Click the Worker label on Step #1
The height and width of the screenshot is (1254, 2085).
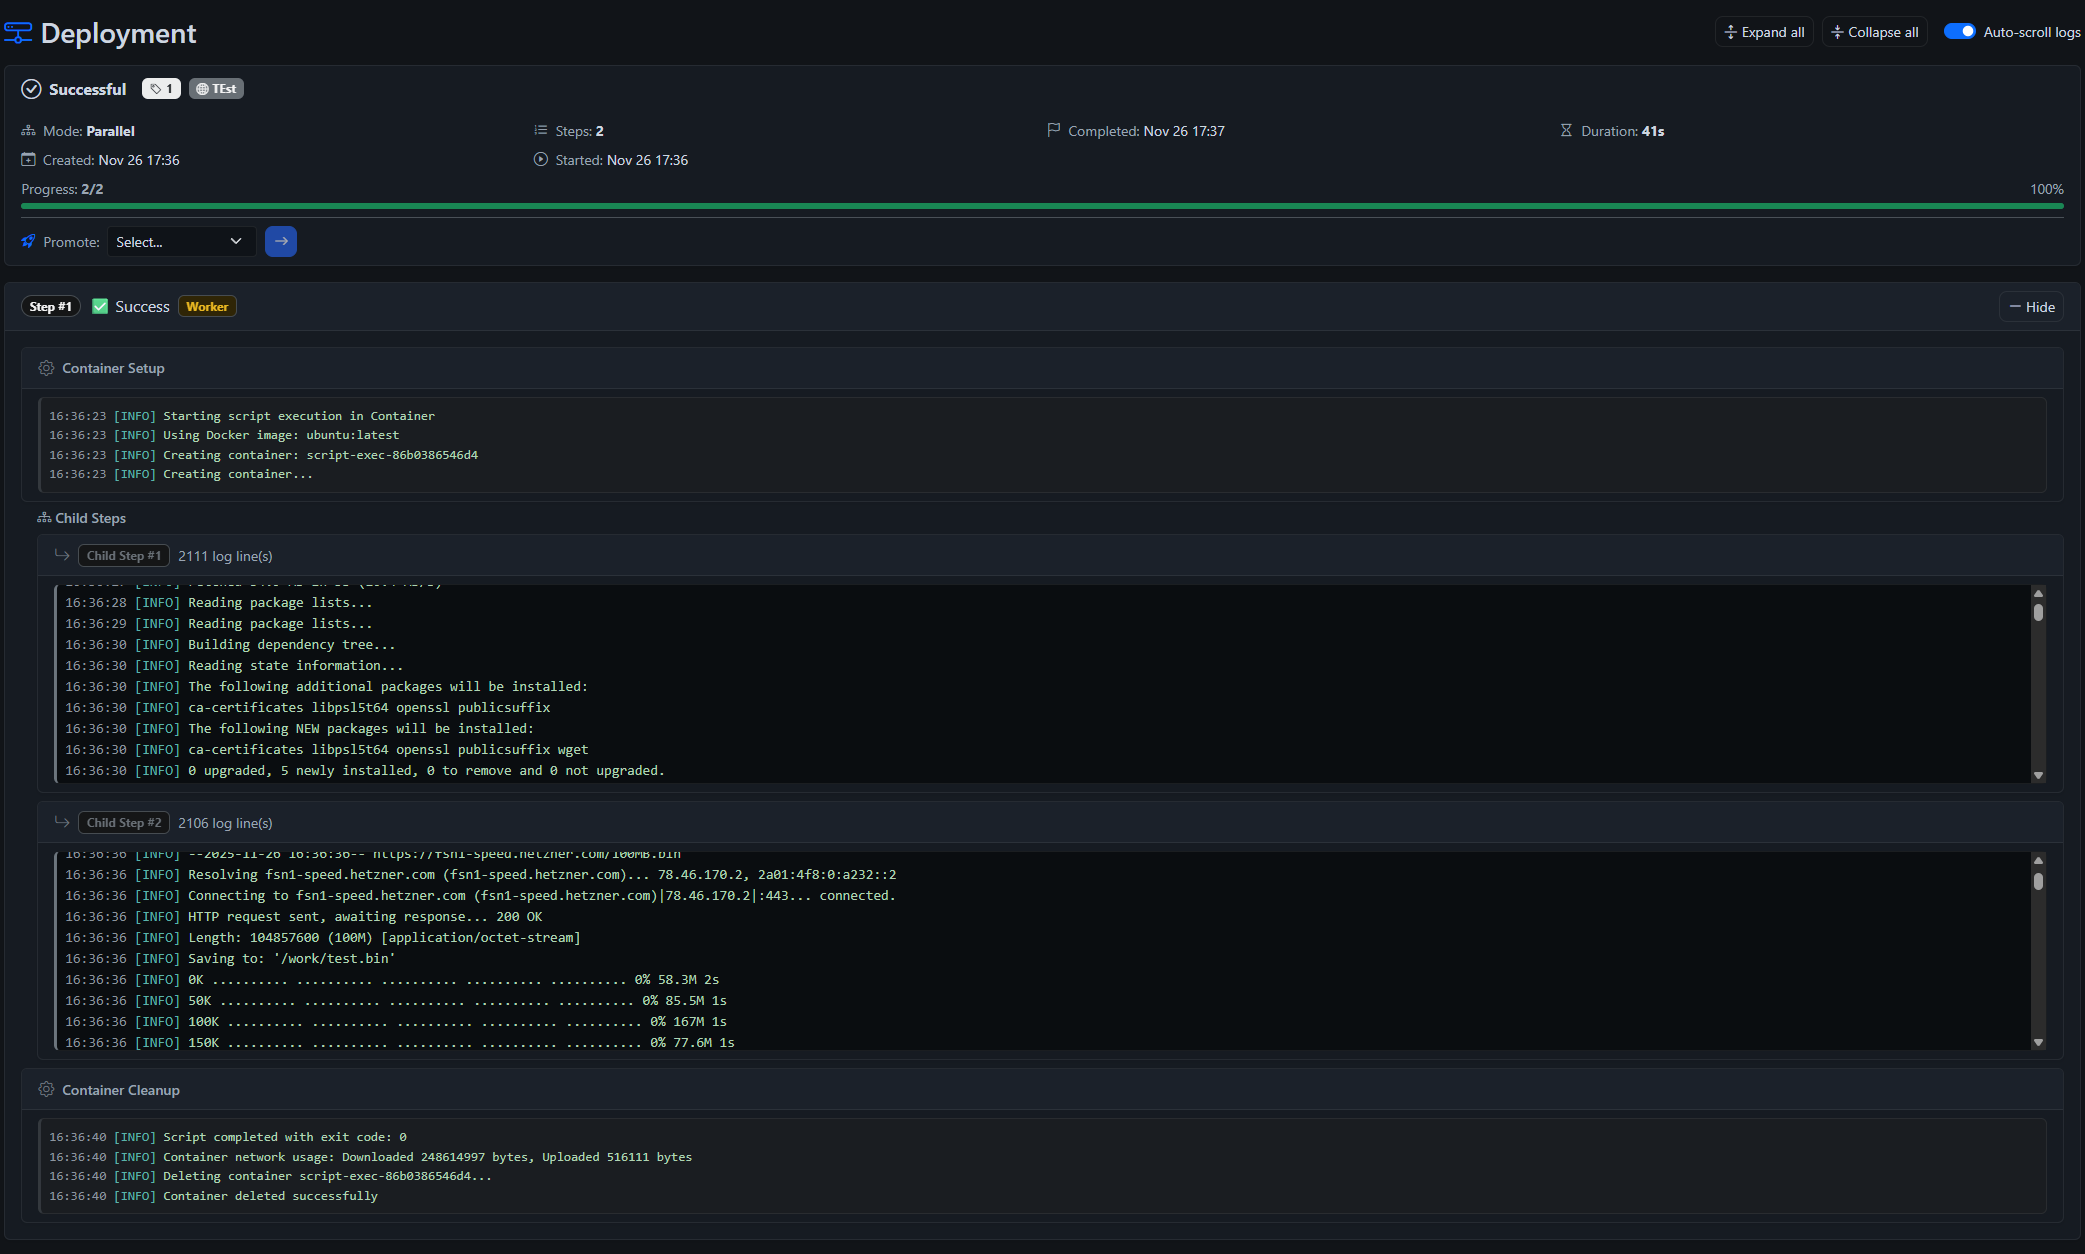pos(206,306)
